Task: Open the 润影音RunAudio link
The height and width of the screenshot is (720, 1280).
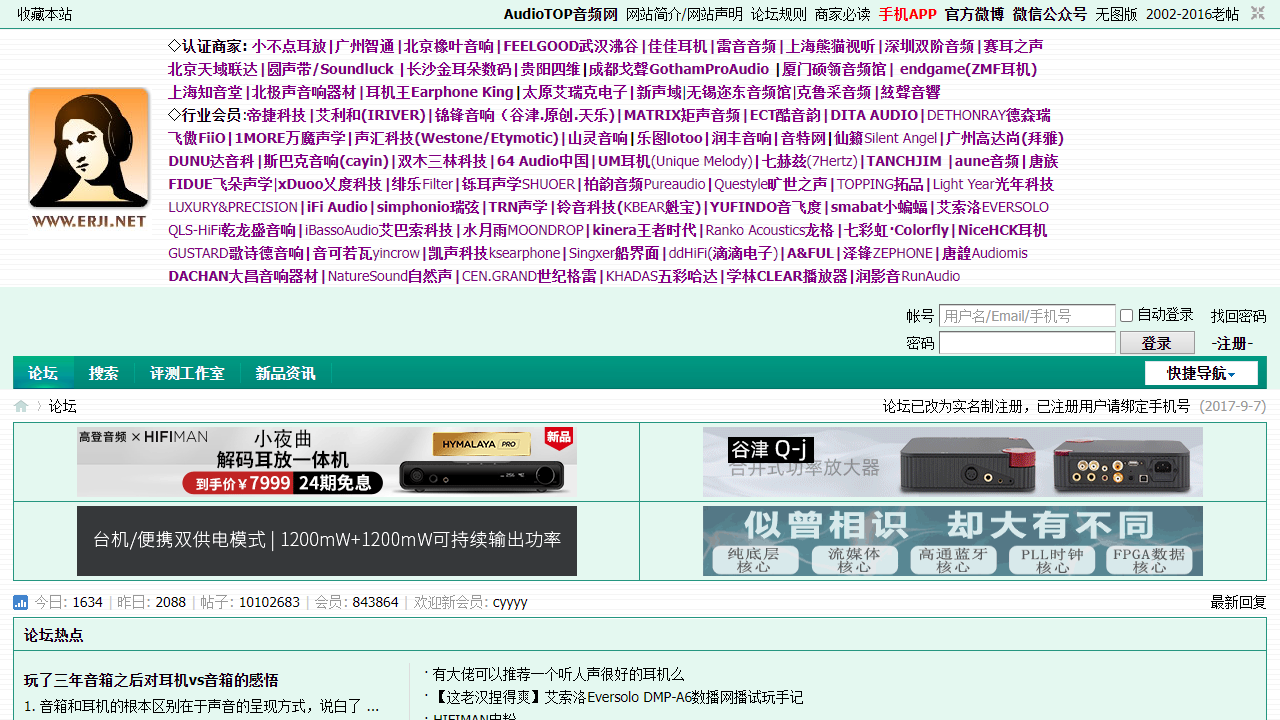Action: click(x=908, y=276)
